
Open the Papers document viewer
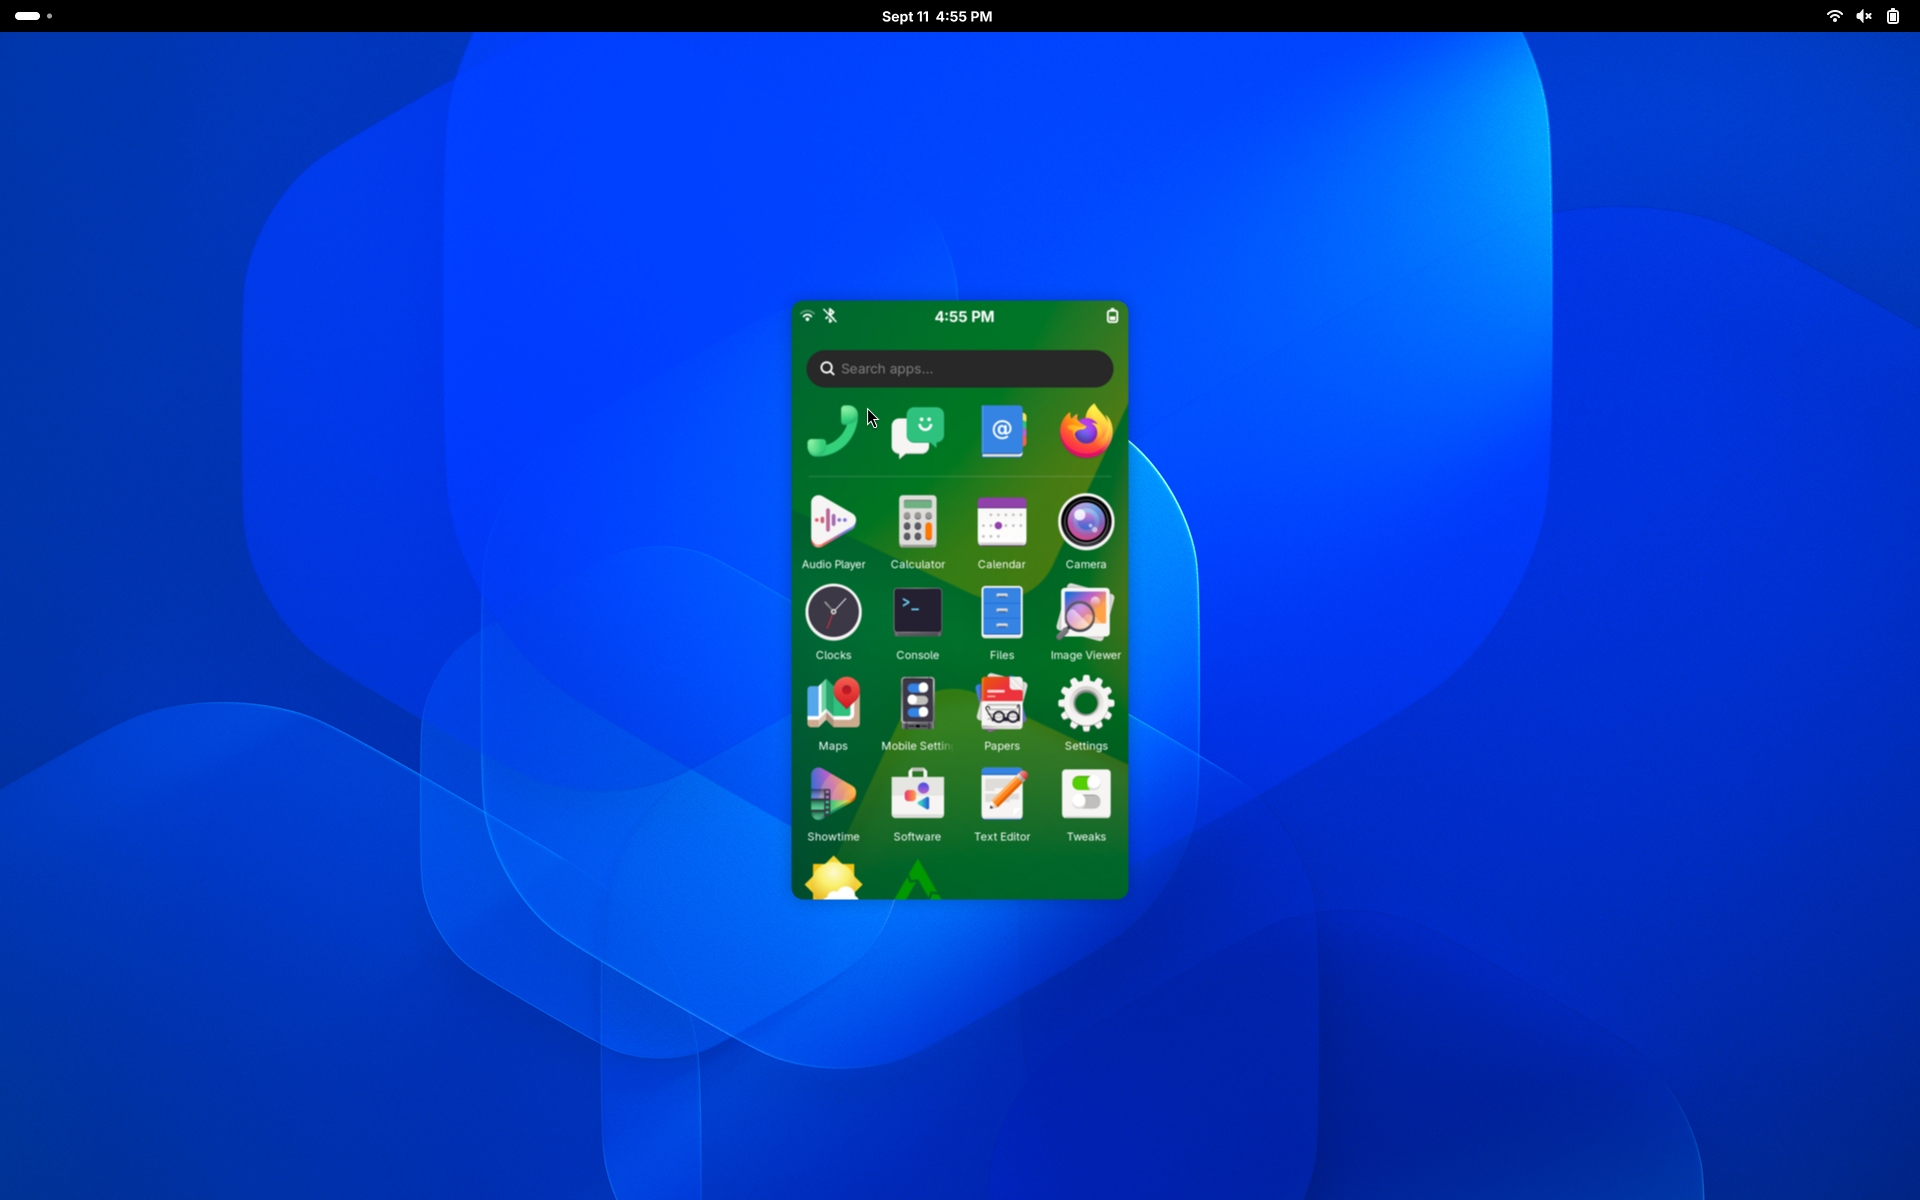pyautogui.click(x=1001, y=704)
